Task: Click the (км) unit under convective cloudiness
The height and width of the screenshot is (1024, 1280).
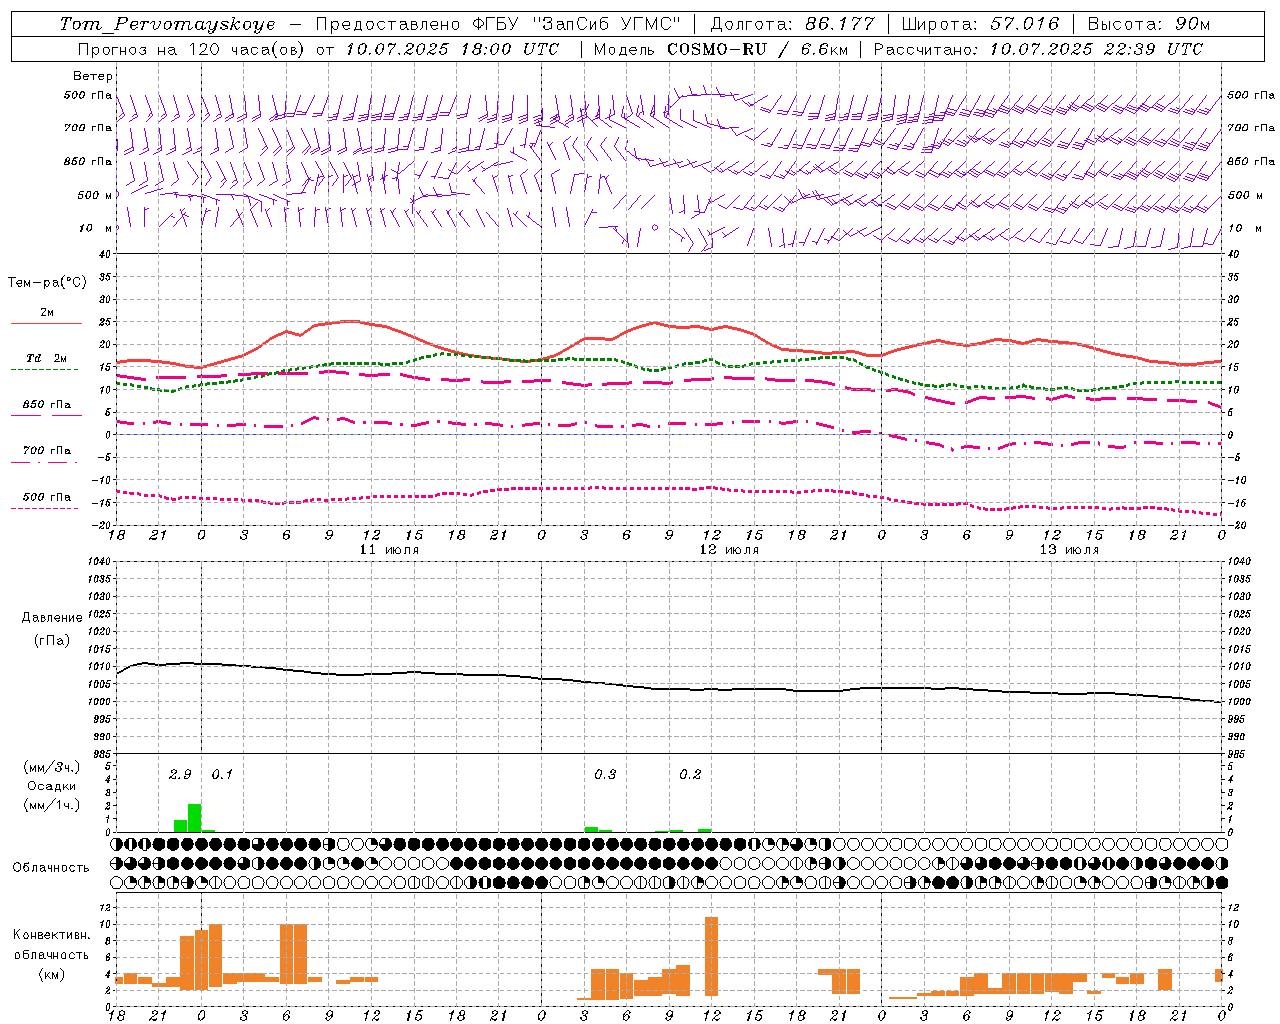Action: pyautogui.click(x=51, y=973)
